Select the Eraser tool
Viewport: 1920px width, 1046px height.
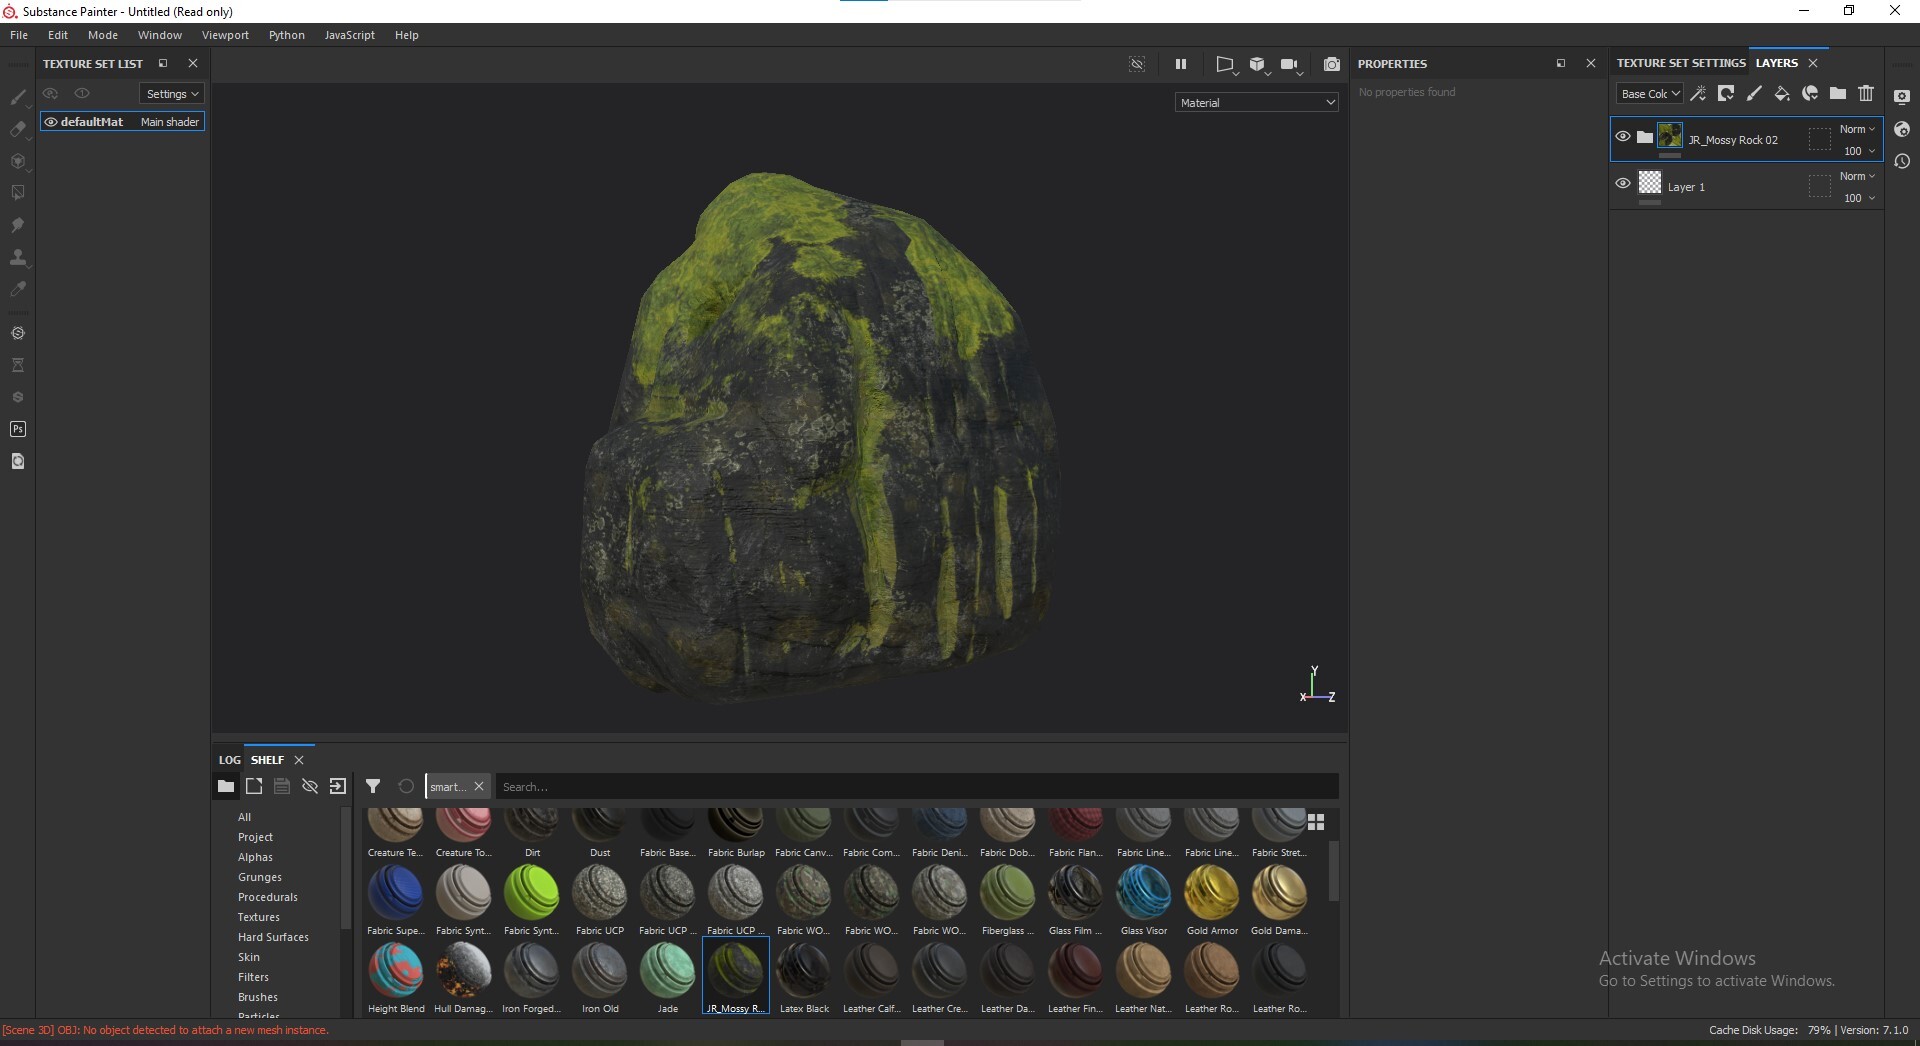(18, 129)
